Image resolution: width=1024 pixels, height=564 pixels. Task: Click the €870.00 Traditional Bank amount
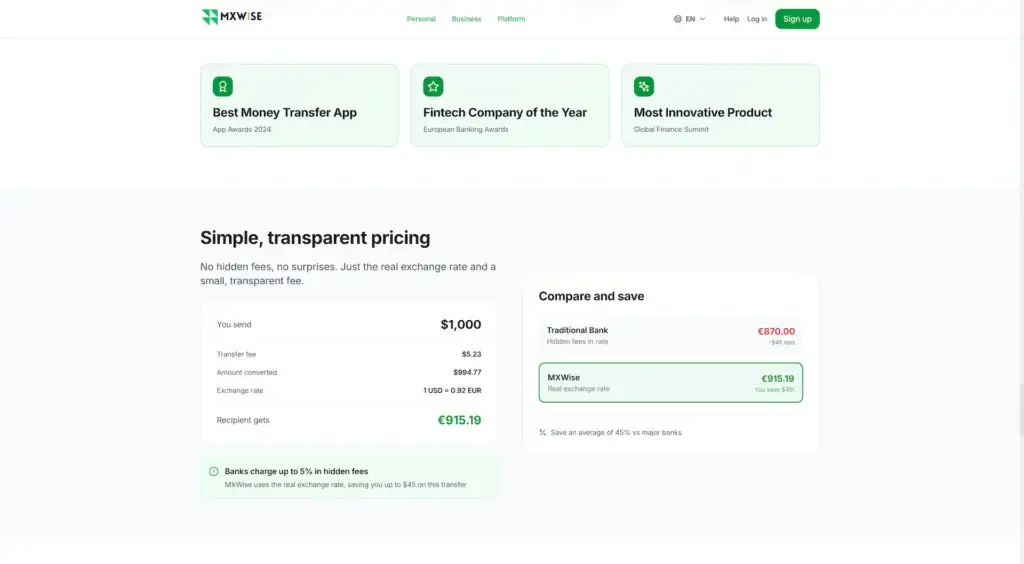(x=776, y=332)
